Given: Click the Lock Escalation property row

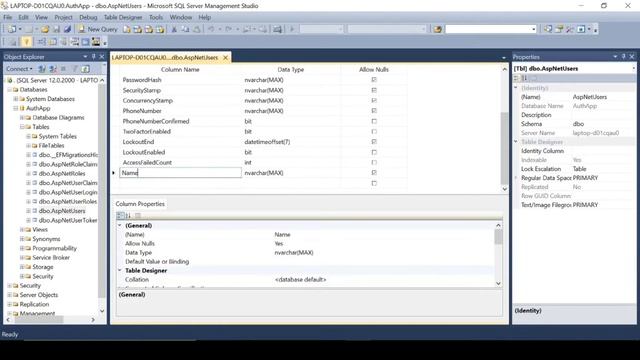Looking at the screenshot, I should 573,169.
